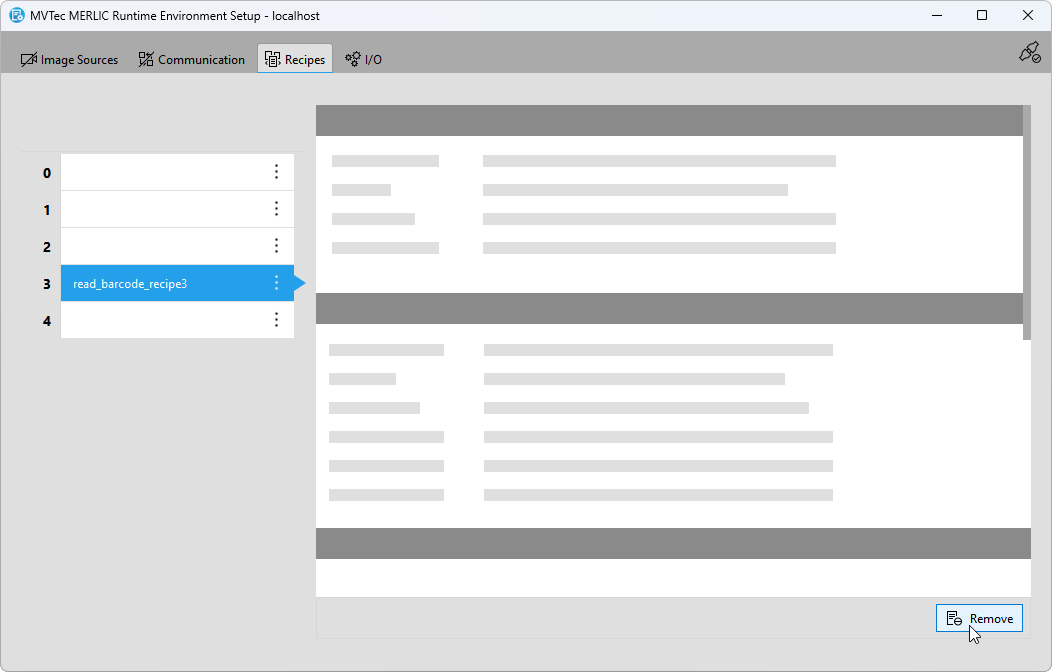
Task: Open three-dot menu for recipe slot 2
Action: pos(277,246)
